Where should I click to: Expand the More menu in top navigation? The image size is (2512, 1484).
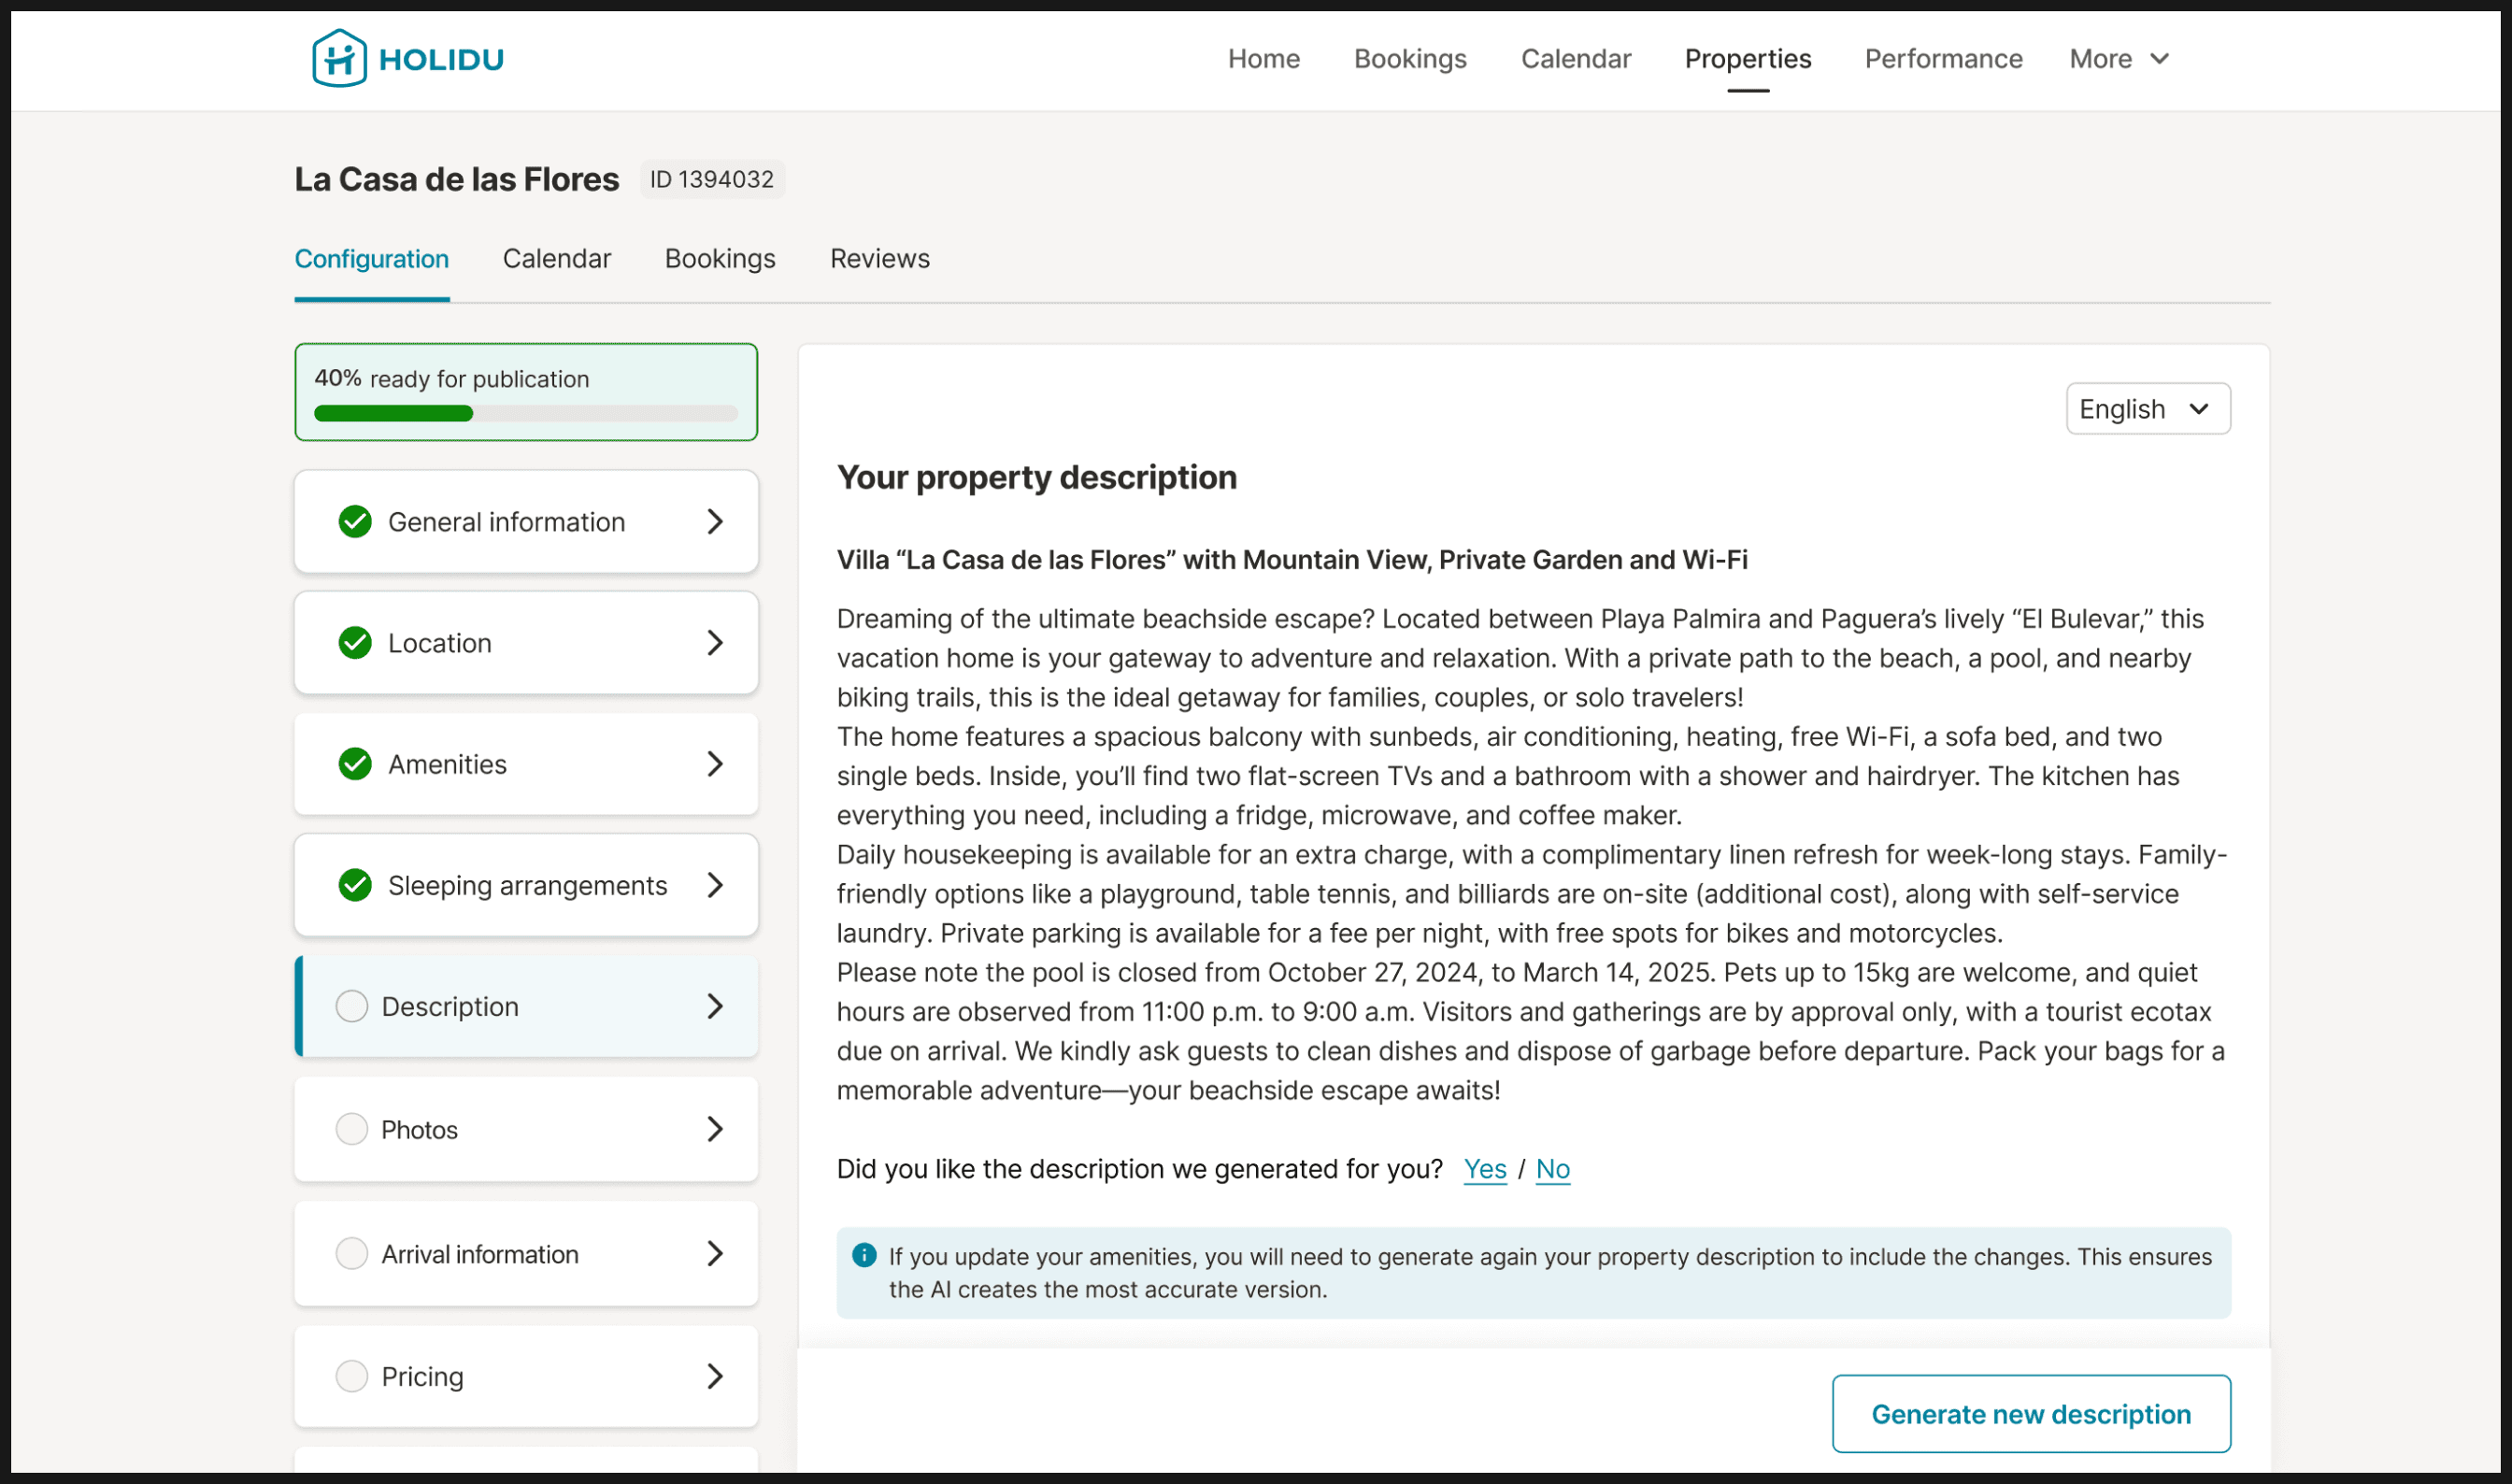(2119, 59)
